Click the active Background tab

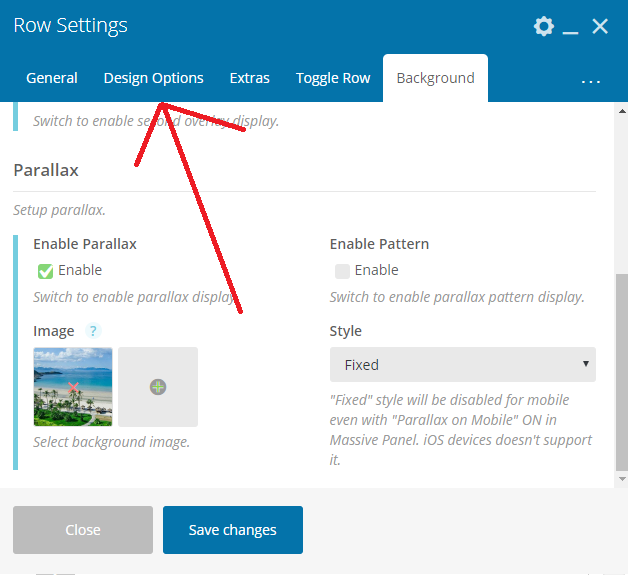click(435, 78)
